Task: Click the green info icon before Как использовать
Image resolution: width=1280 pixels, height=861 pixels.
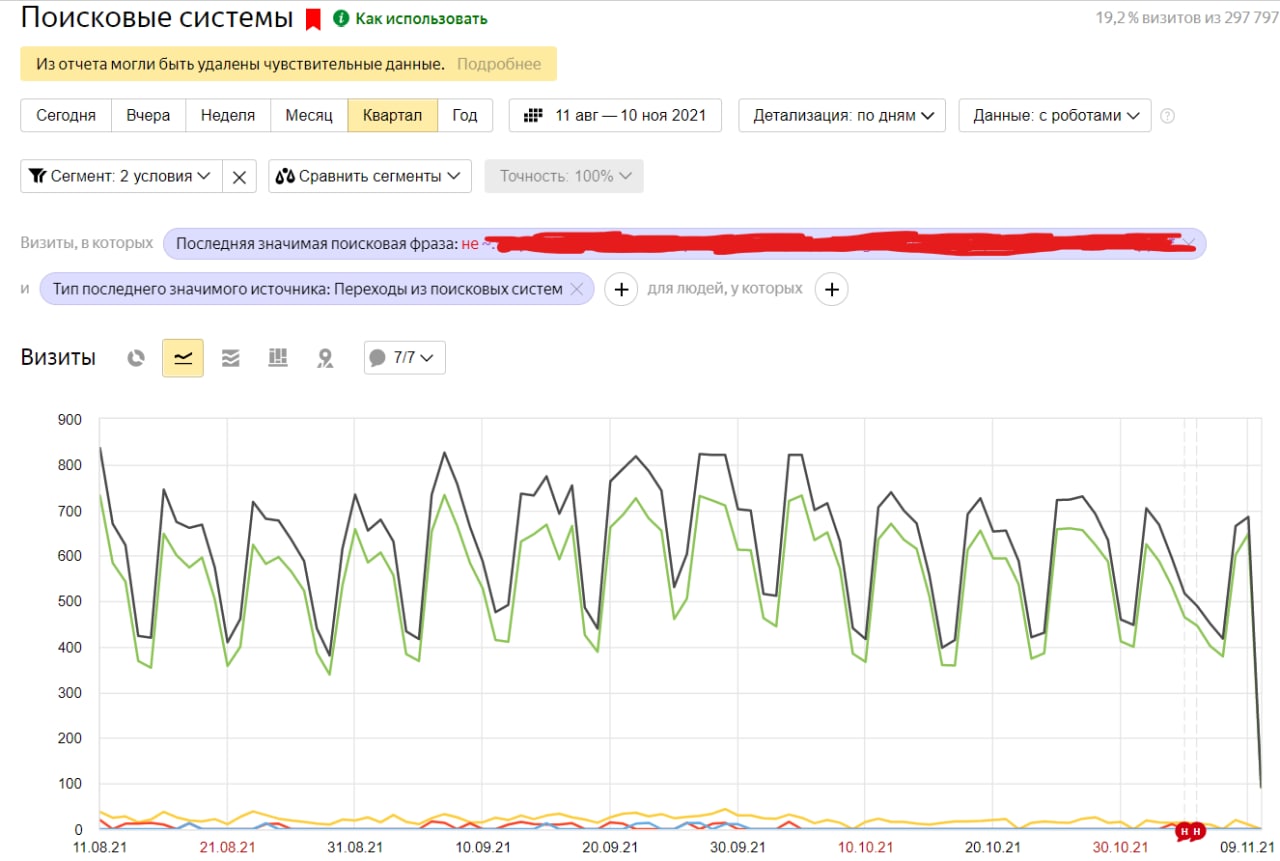Action: click(x=341, y=18)
